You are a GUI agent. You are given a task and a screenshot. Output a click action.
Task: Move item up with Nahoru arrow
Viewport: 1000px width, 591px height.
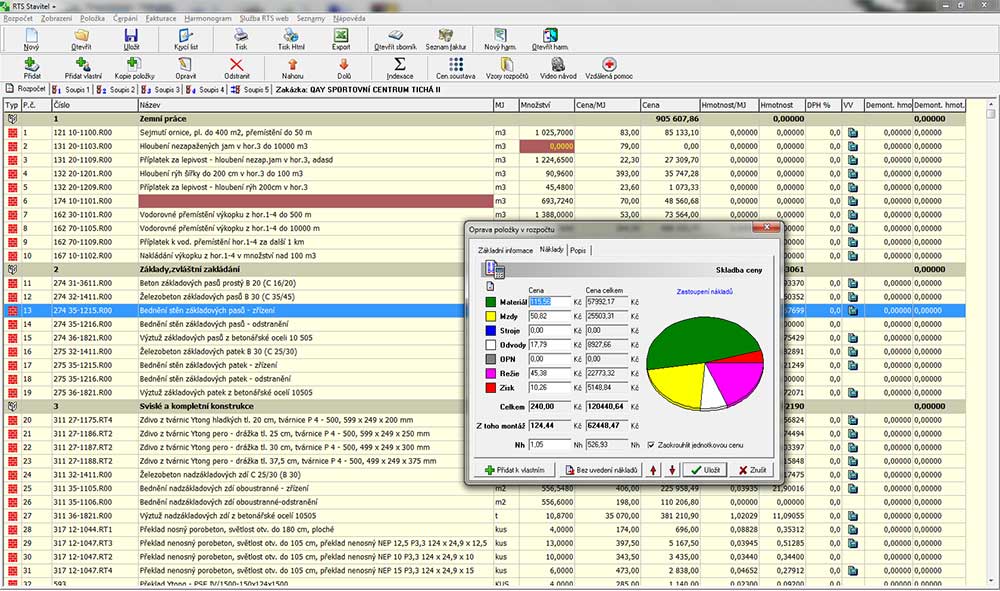pyautogui.click(x=293, y=64)
